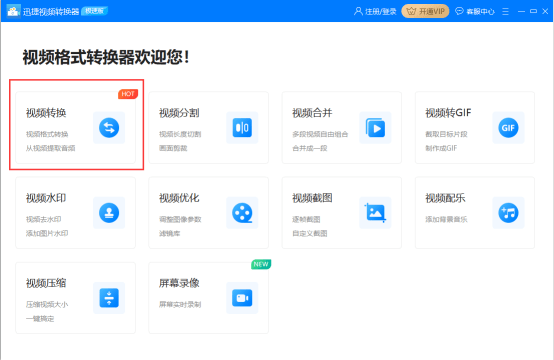The width and height of the screenshot is (554, 360).
Task: Click 多段视频自由组合 description text
Action: pos(320,134)
